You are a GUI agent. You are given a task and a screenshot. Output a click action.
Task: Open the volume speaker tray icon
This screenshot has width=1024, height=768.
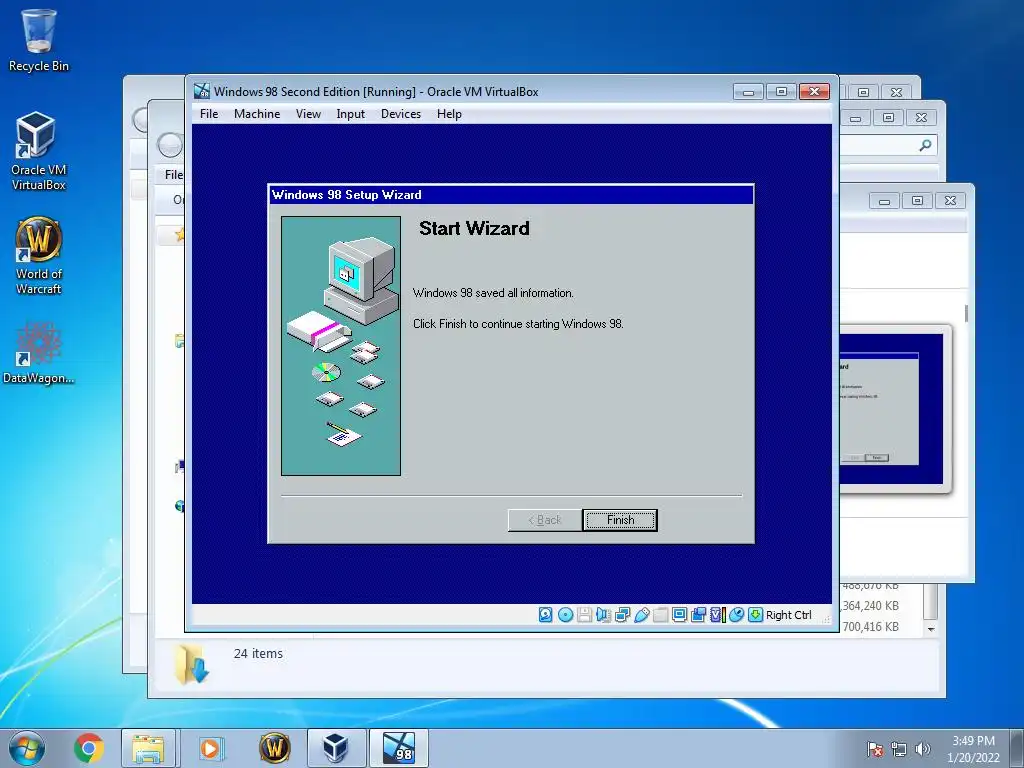[x=922, y=749]
